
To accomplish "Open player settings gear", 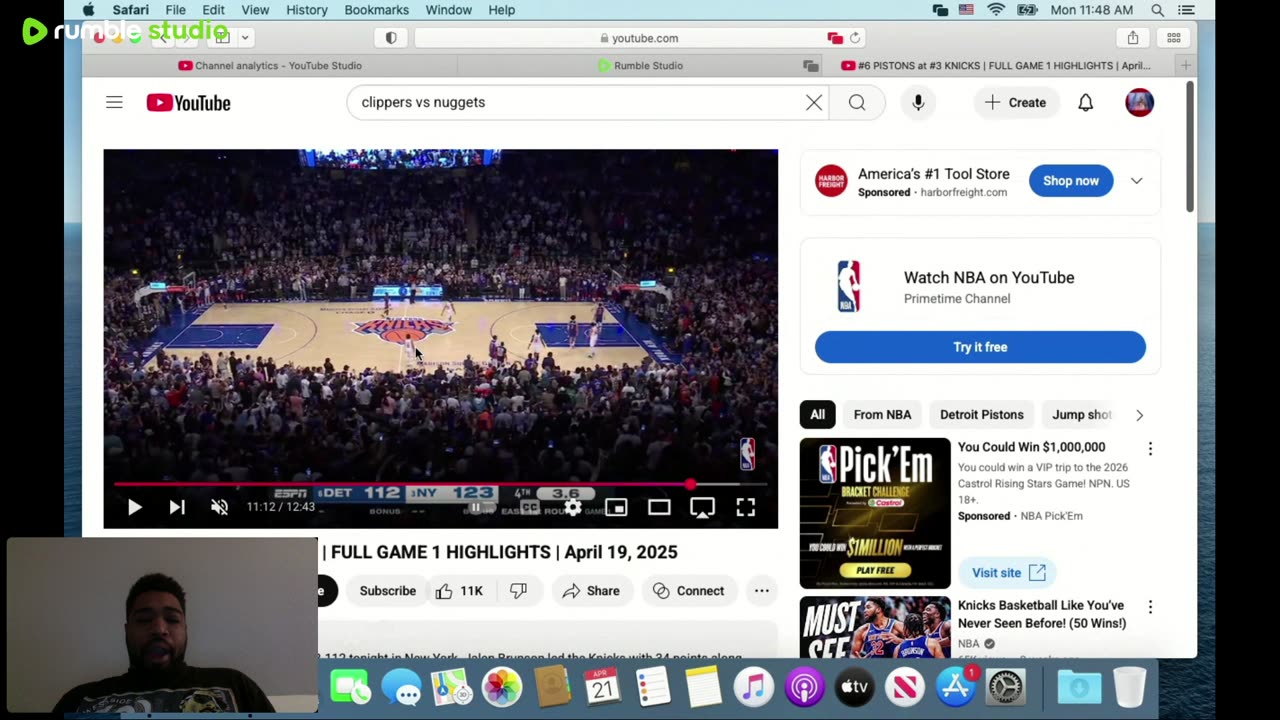I will pyautogui.click(x=572, y=507).
